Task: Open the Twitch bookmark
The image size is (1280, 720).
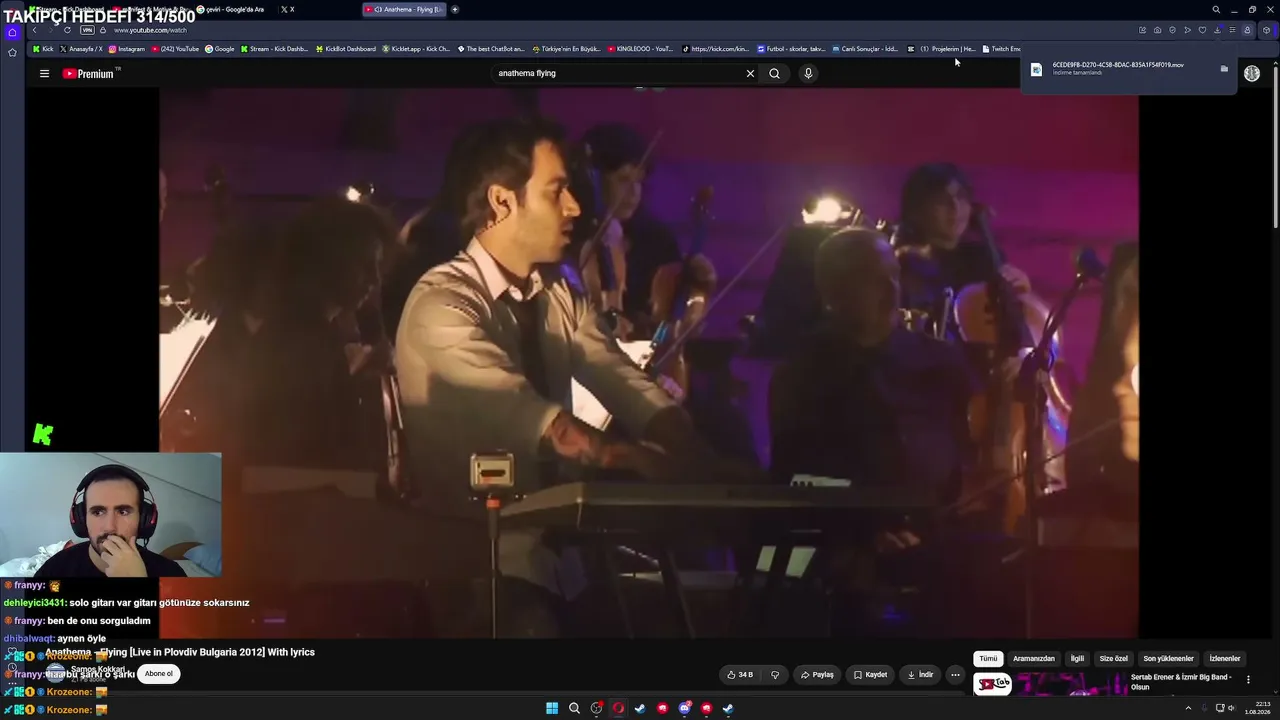Action: point(1002,49)
